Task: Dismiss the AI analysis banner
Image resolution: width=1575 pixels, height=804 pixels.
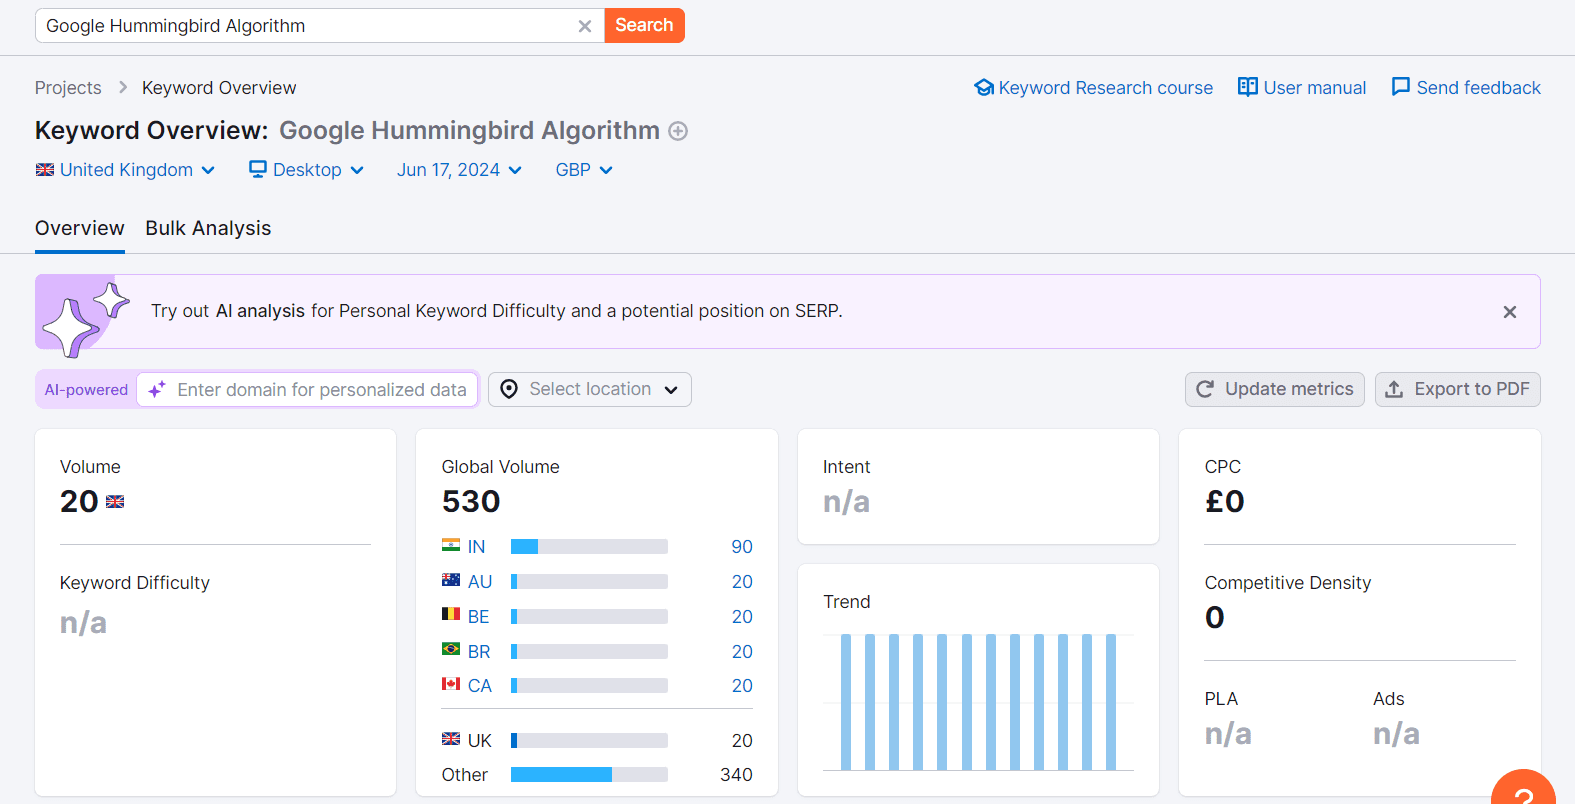Action: (1510, 312)
